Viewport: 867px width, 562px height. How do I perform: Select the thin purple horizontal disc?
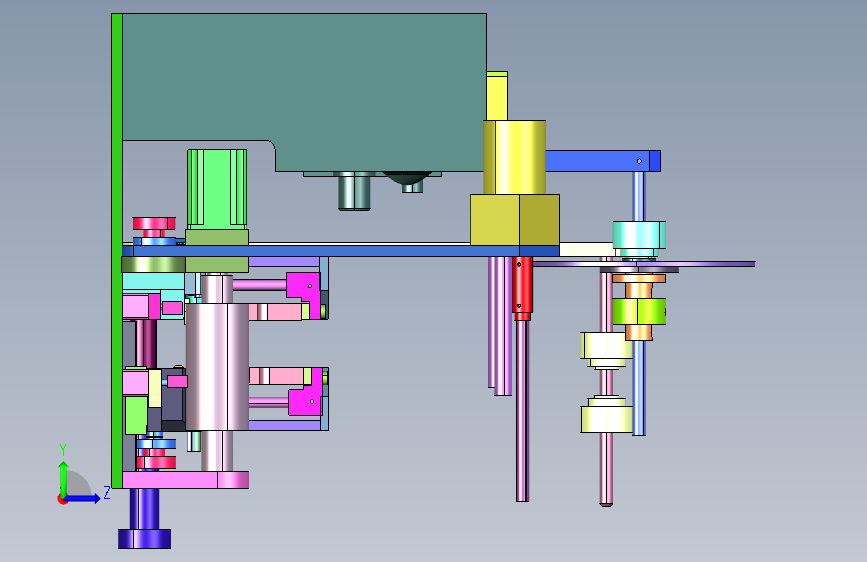[x=644, y=264]
